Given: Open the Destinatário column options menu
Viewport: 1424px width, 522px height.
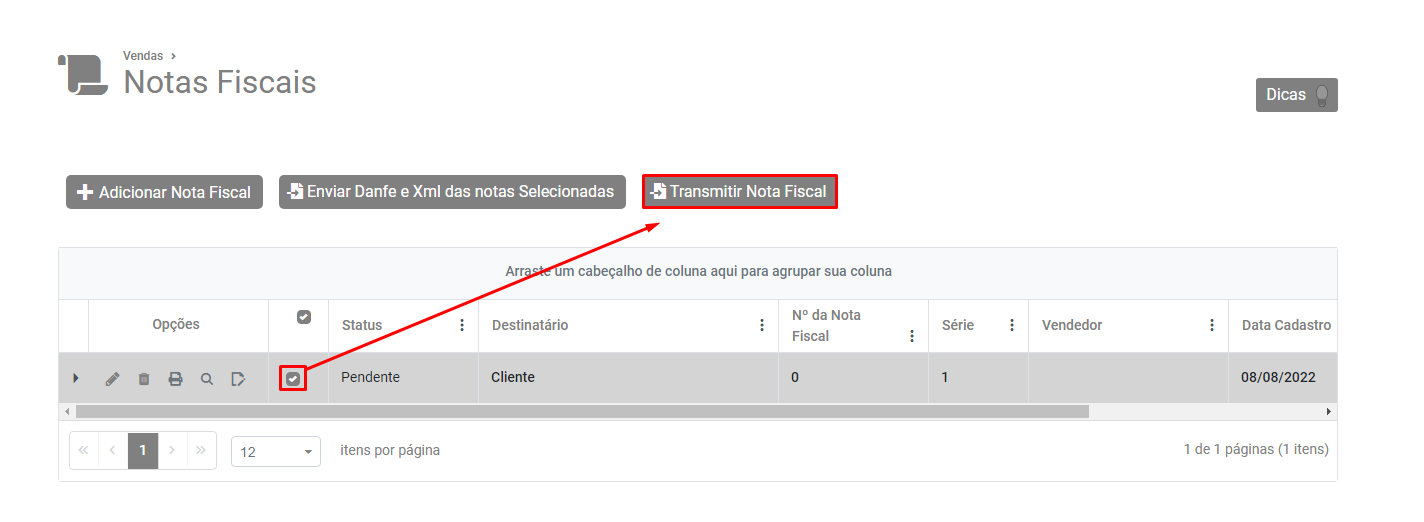Looking at the screenshot, I should coord(762,325).
